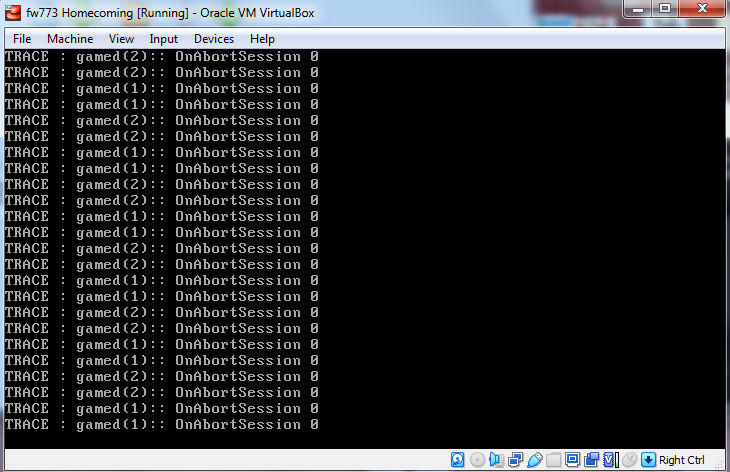
Task: Click the USB devices status icon
Action: pos(534,460)
